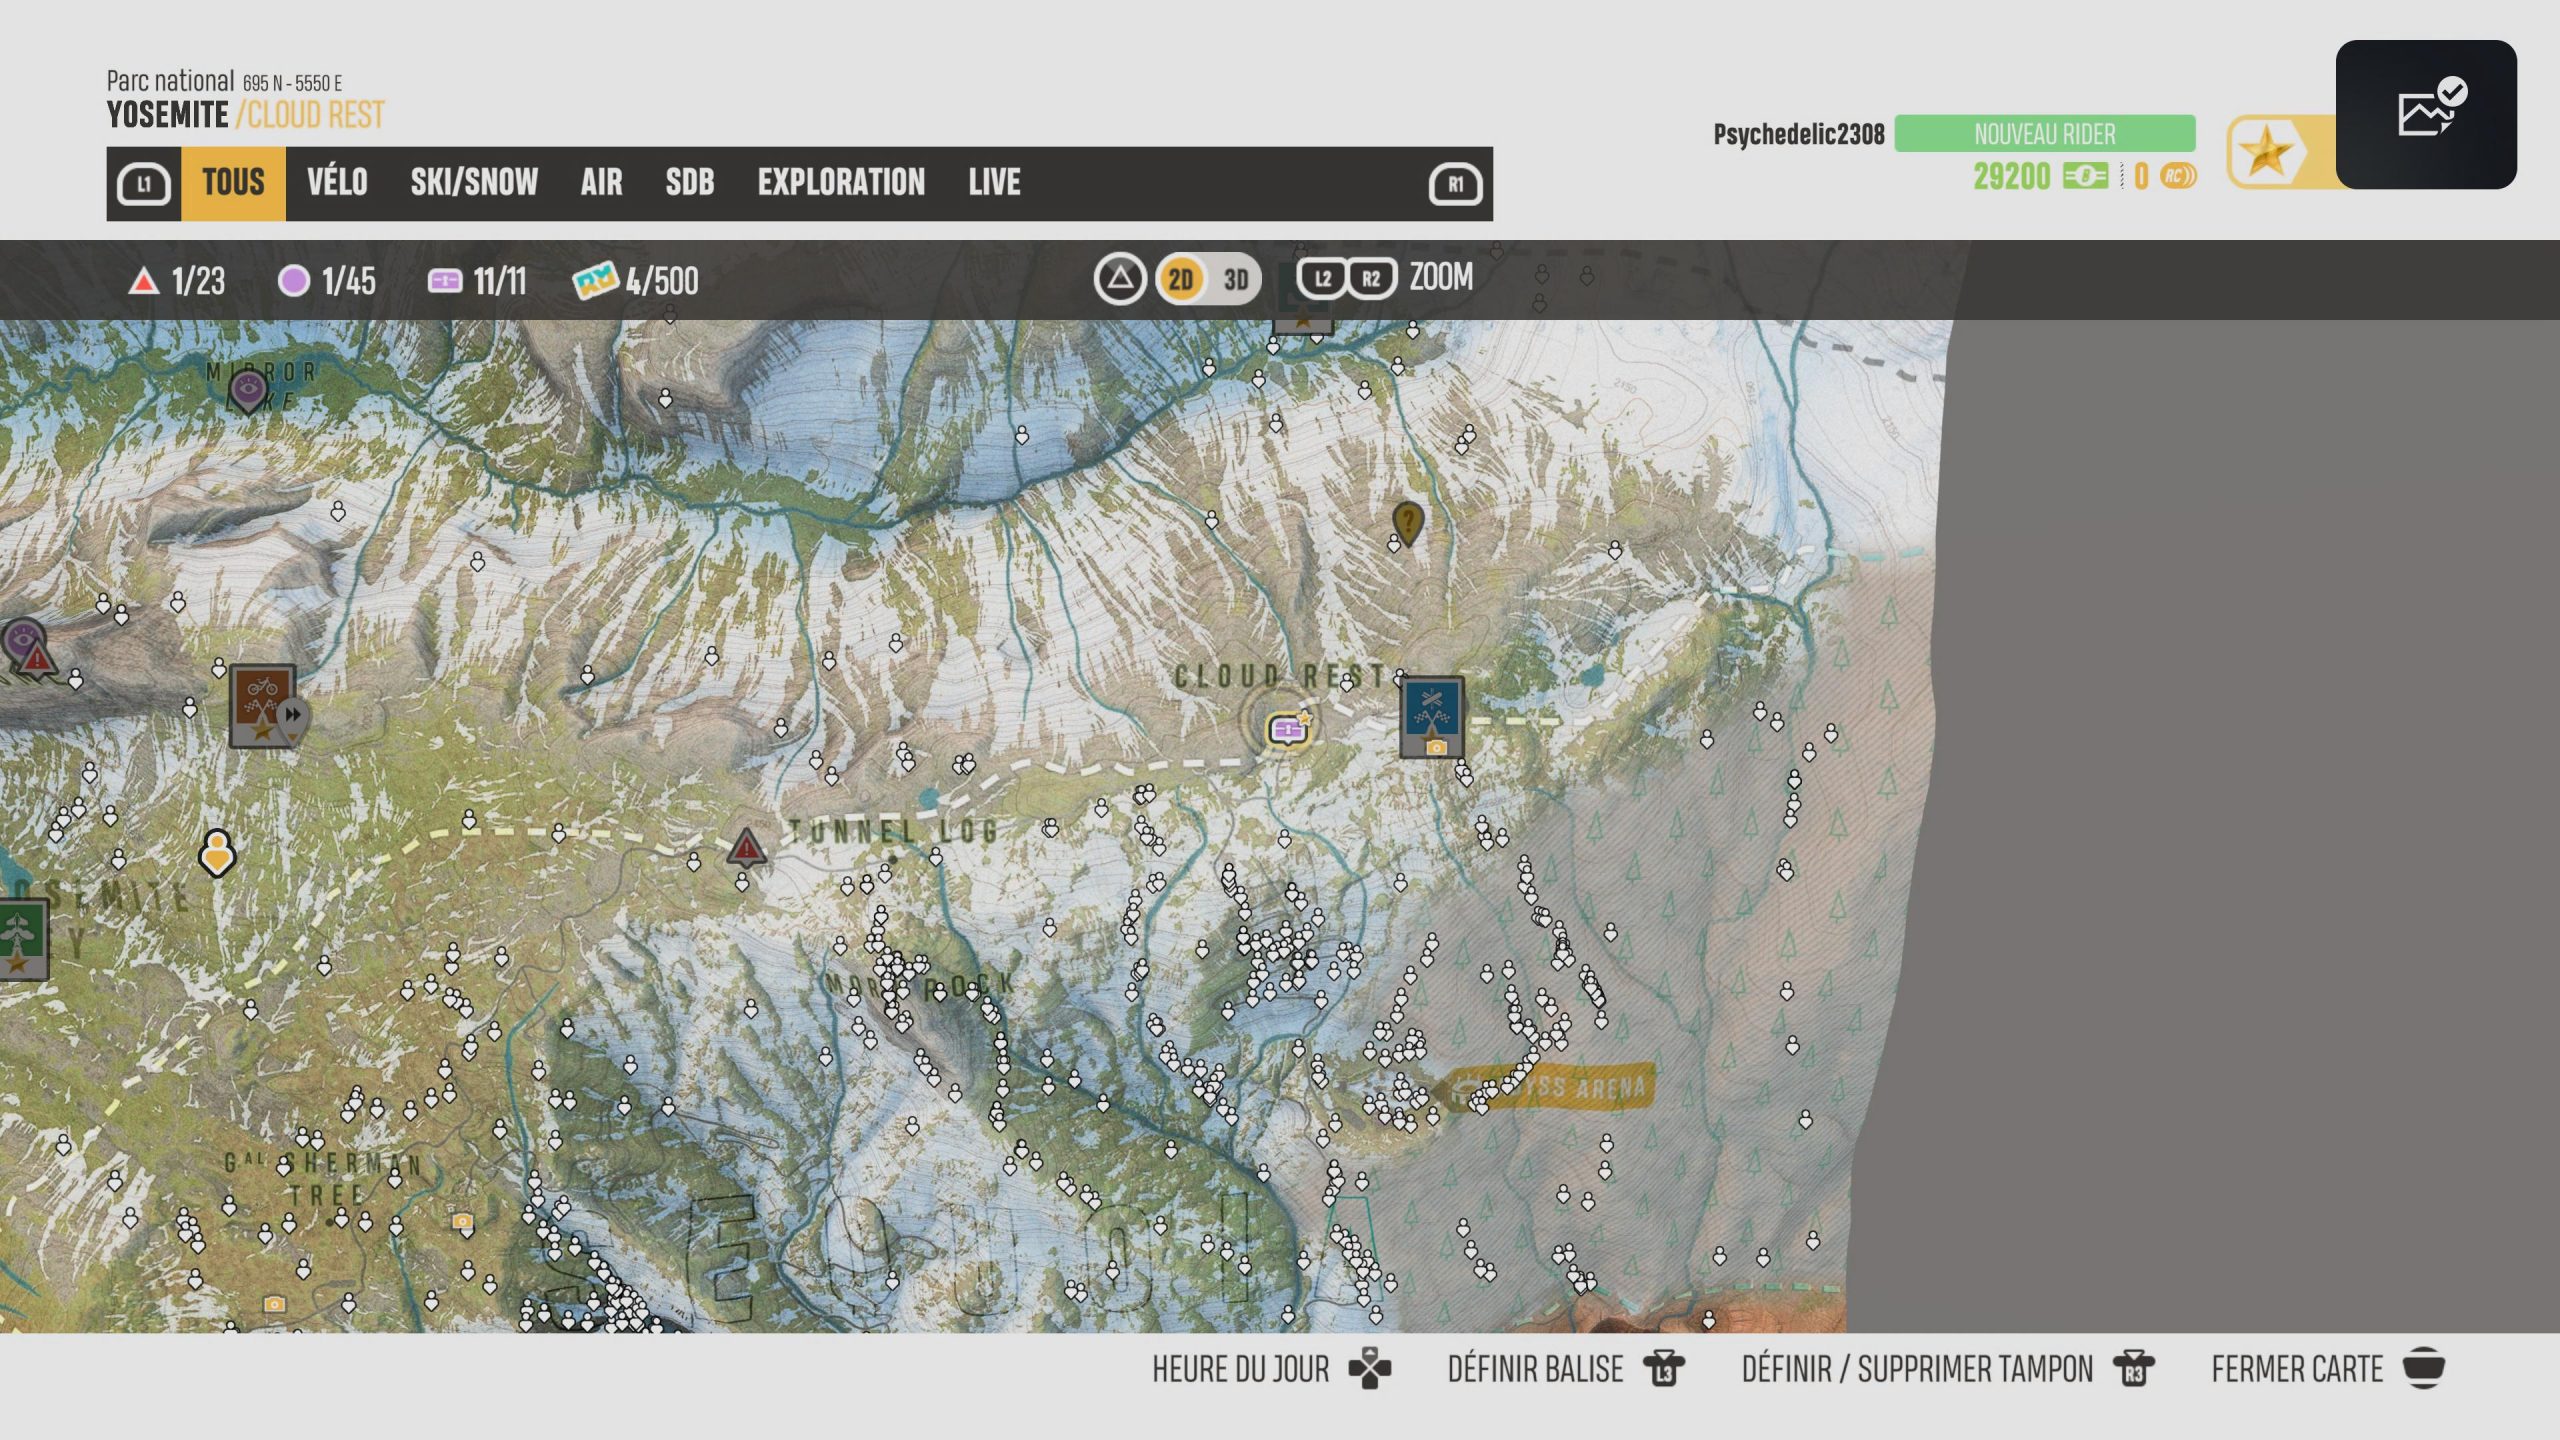Switch to the VÉLO tab
This screenshot has width=2560, height=1440.
point(337,183)
